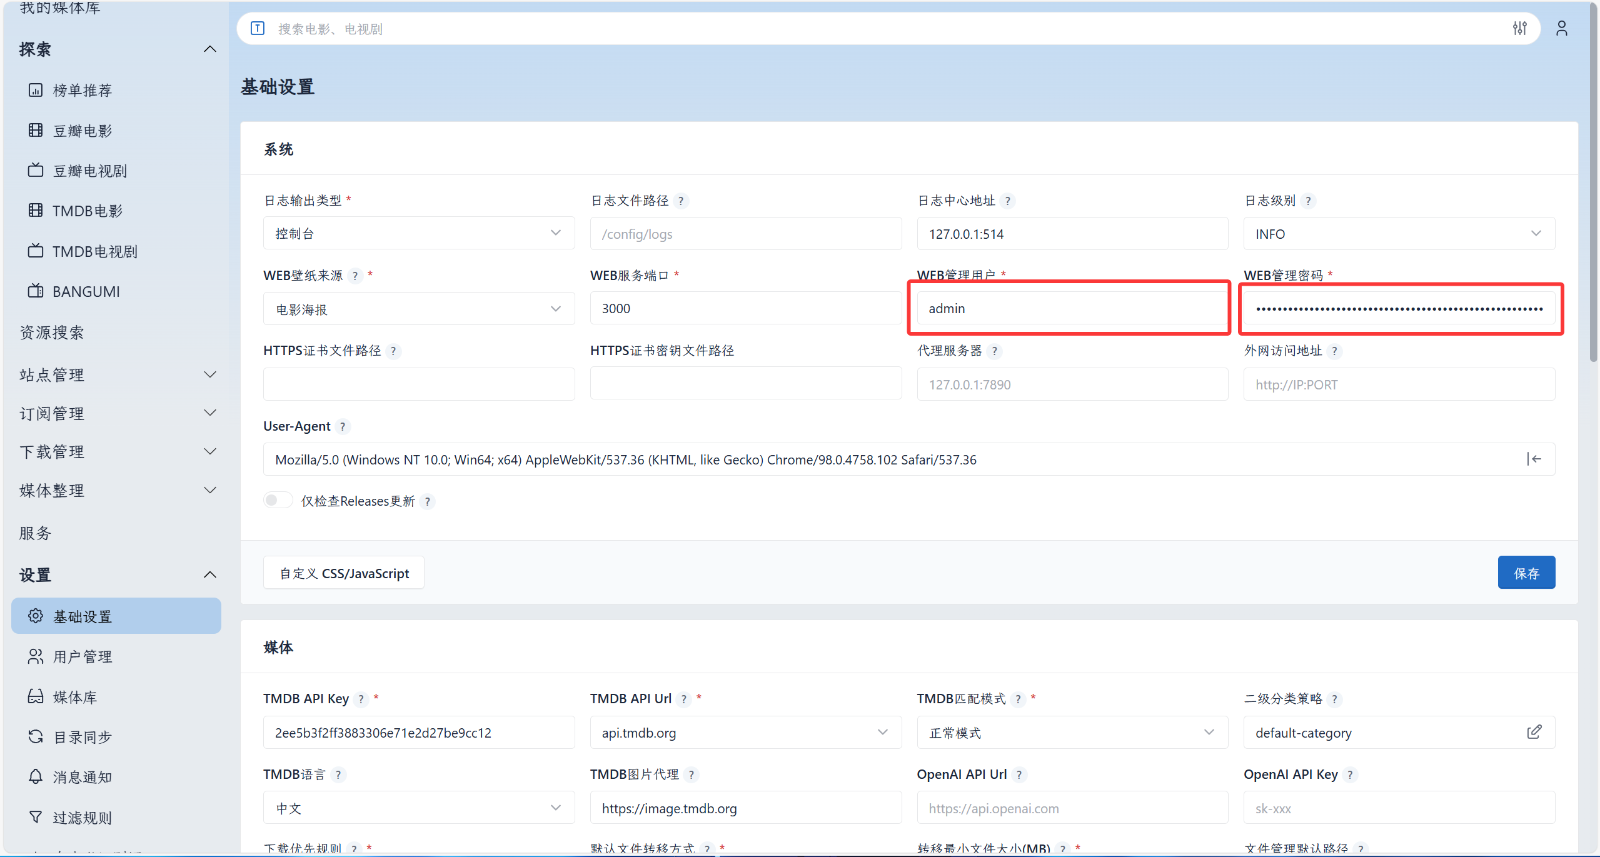The image size is (1600, 857).
Task: Open the 日志级别 INFO dropdown
Action: pos(1398,234)
